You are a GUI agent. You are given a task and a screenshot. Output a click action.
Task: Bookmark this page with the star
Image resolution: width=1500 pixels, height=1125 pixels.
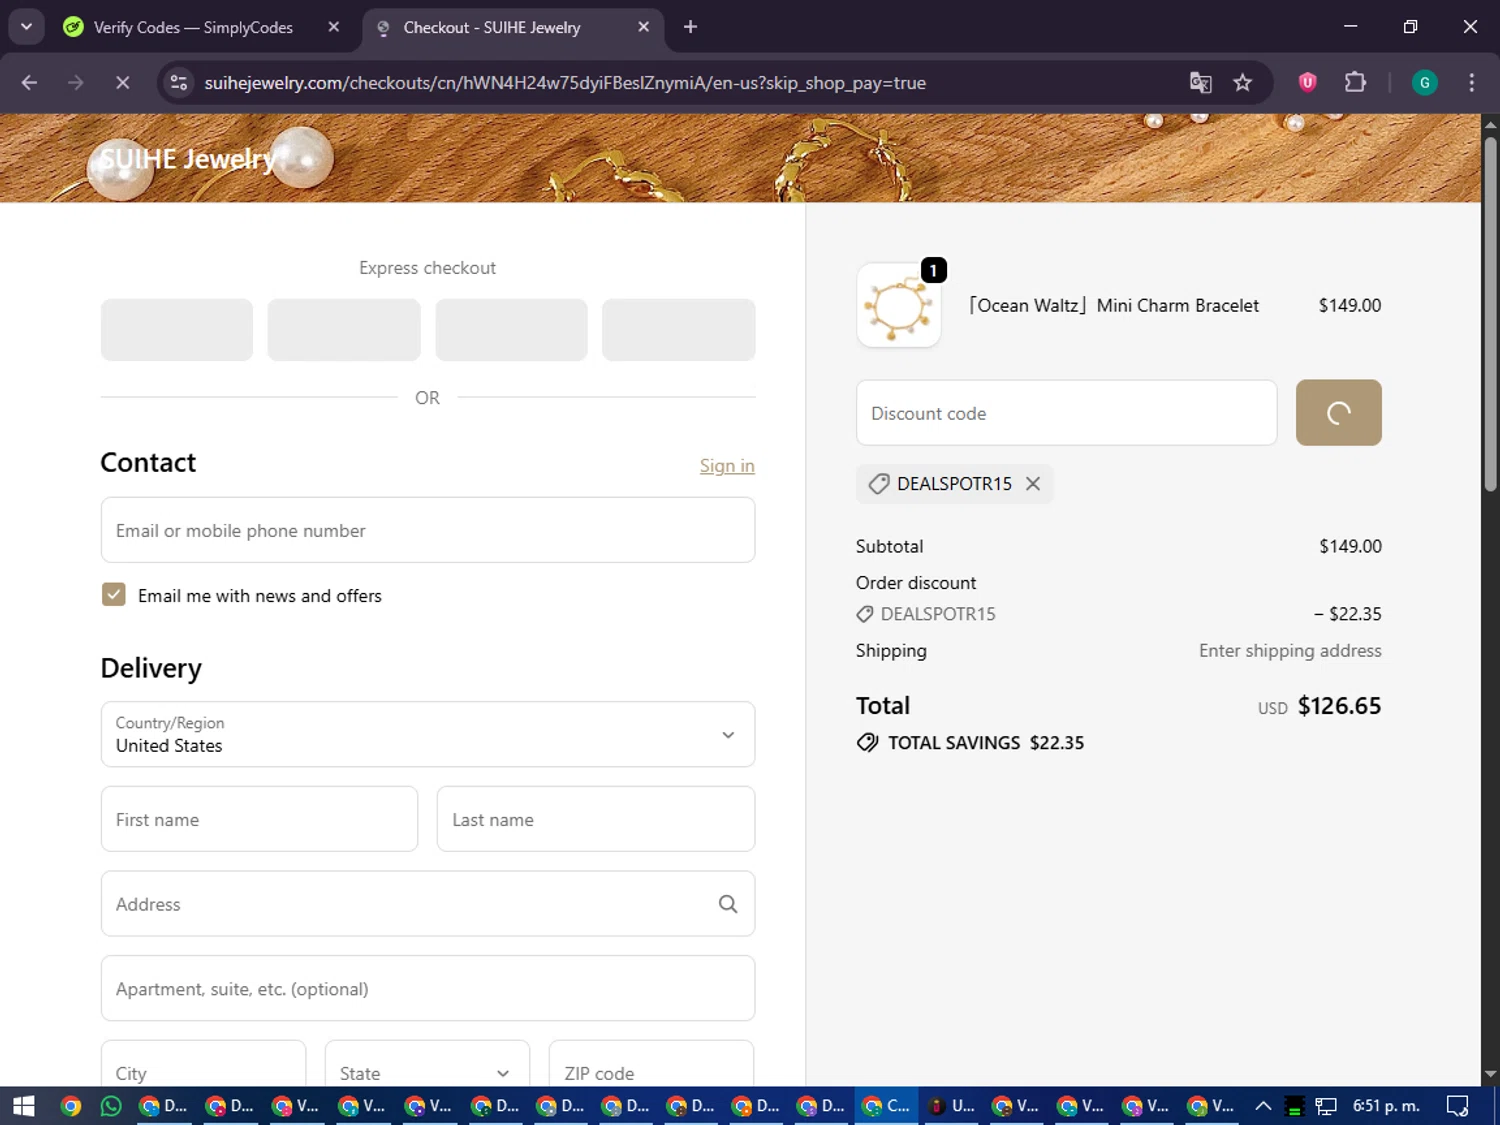pyautogui.click(x=1242, y=83)
